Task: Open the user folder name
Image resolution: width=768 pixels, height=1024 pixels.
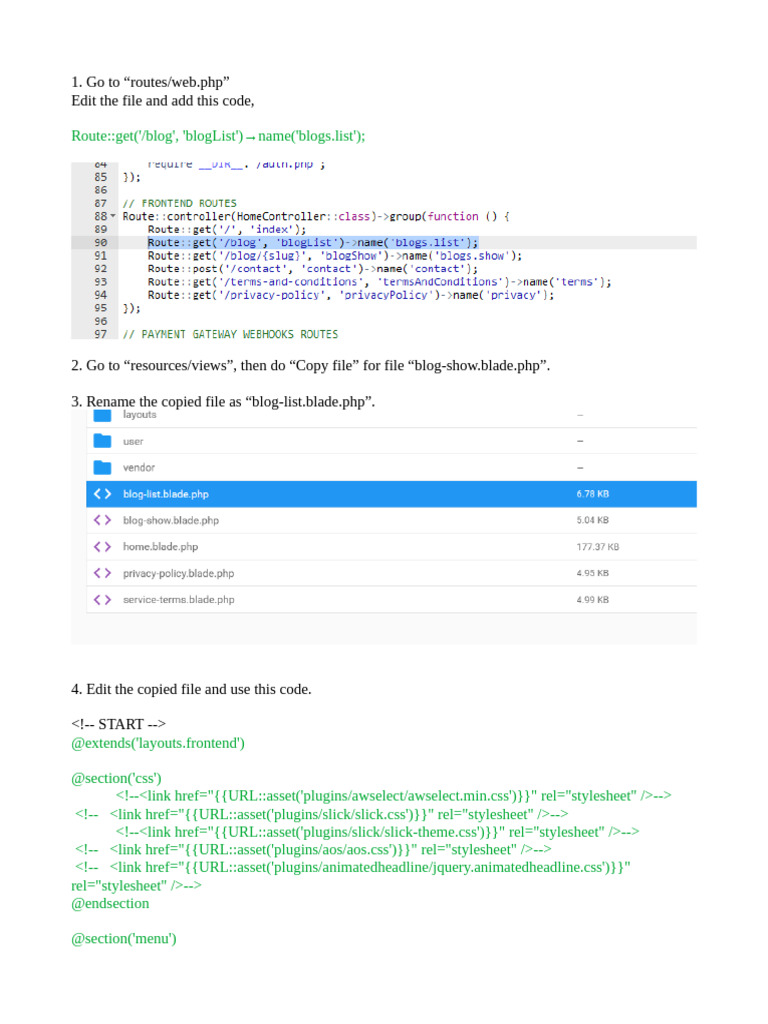Action: 133,441
